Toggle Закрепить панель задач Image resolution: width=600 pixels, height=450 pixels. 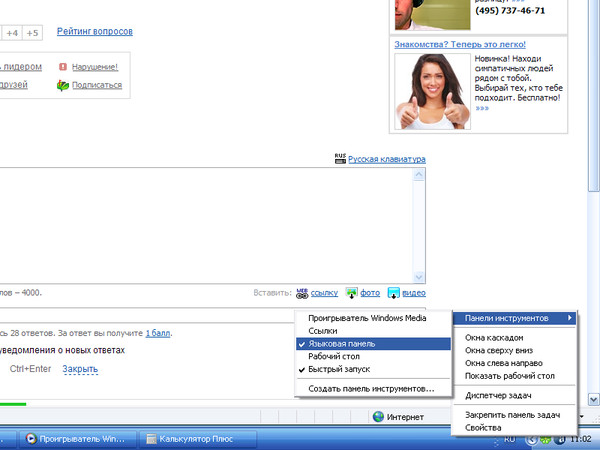[514, 415]
